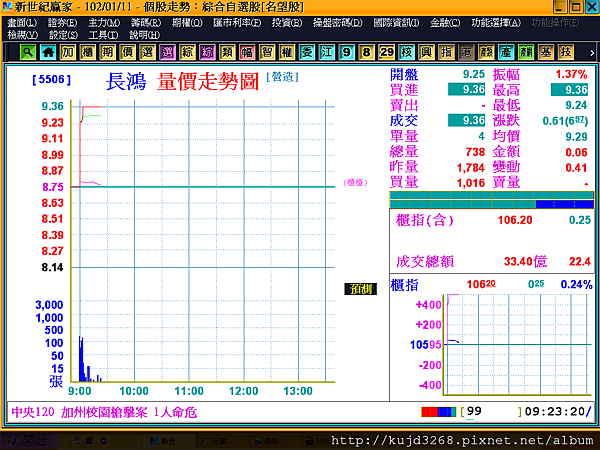Click the yellow 8 toolbar icon
Screen dimensions: 600x450
[367, 52]
